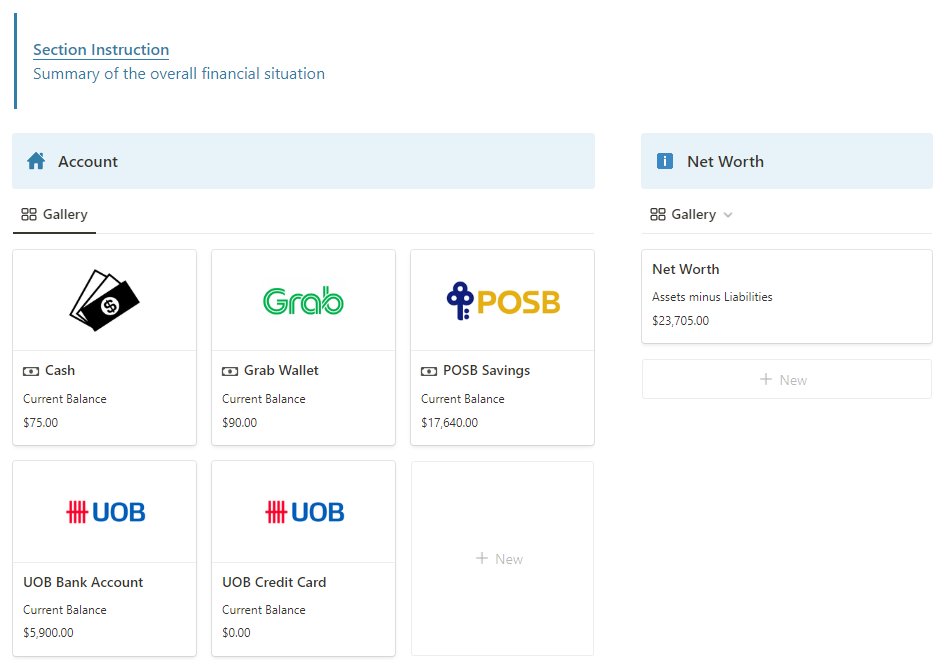This screenshot has width=950, height=672.
Task: Click Current Balance label on Cash card
Action: coord(65,399)
